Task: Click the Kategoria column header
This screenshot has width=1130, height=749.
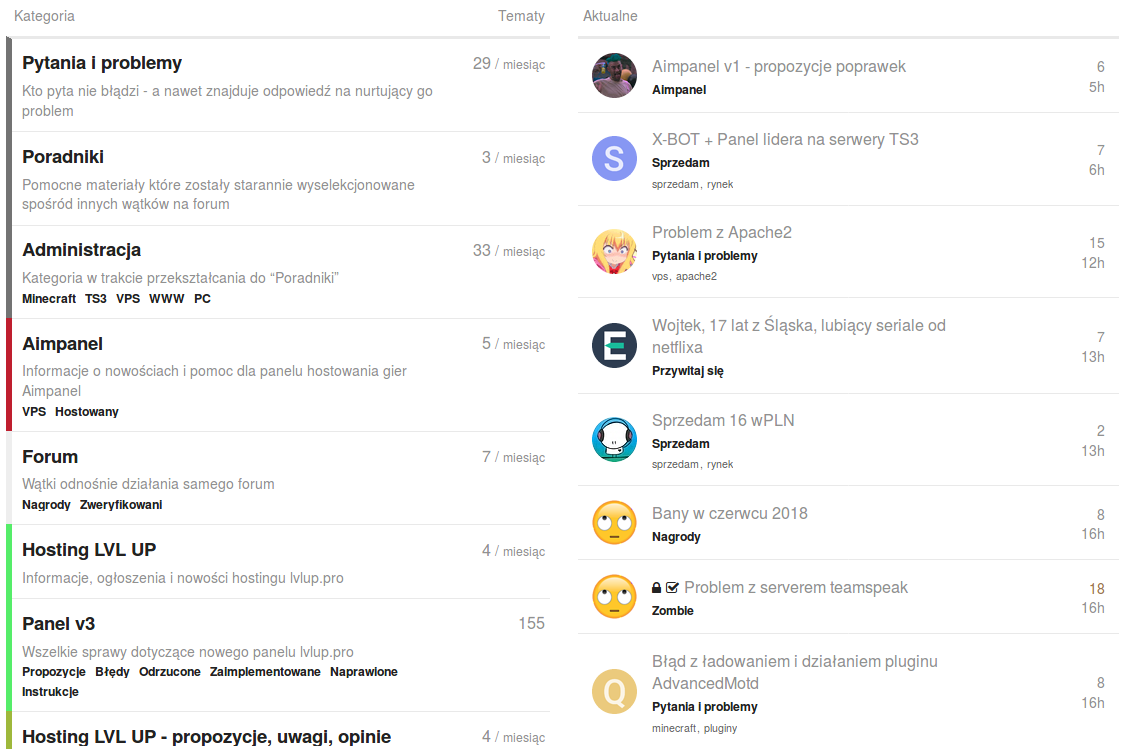Action: coord(44,16)
